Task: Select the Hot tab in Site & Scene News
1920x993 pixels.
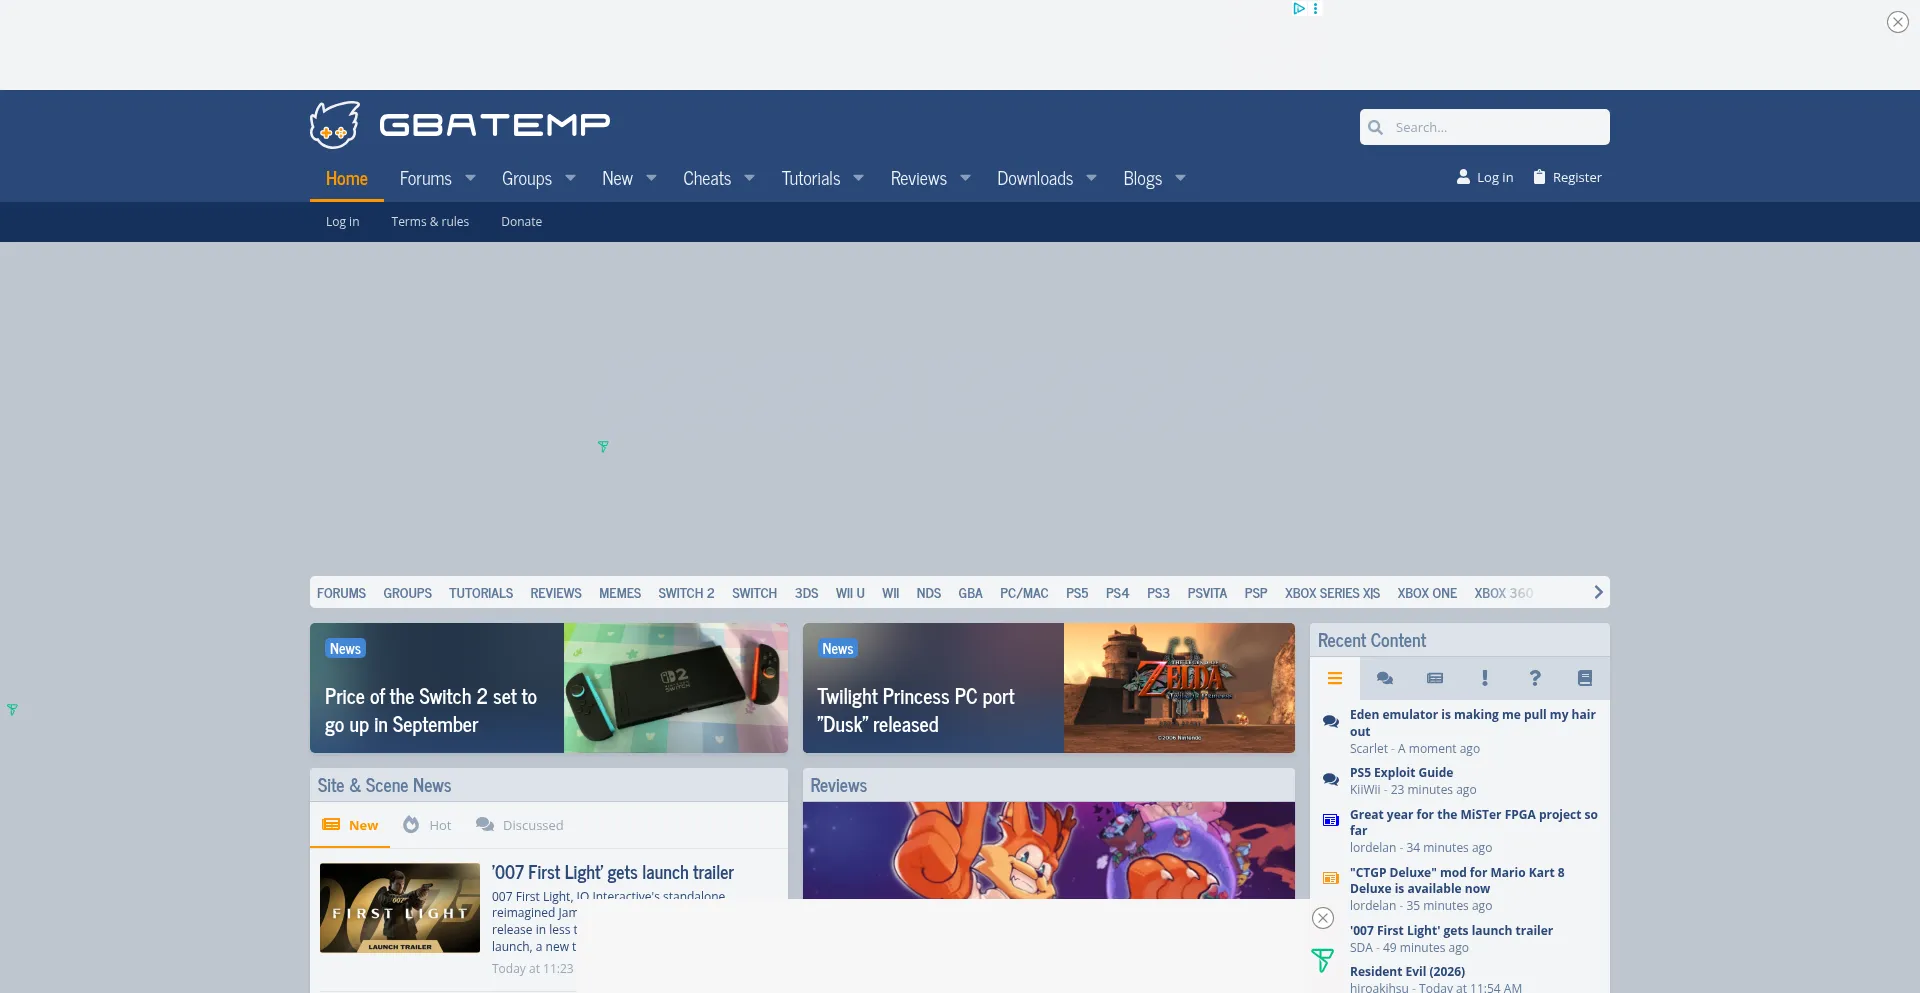Action: [427, 825]
